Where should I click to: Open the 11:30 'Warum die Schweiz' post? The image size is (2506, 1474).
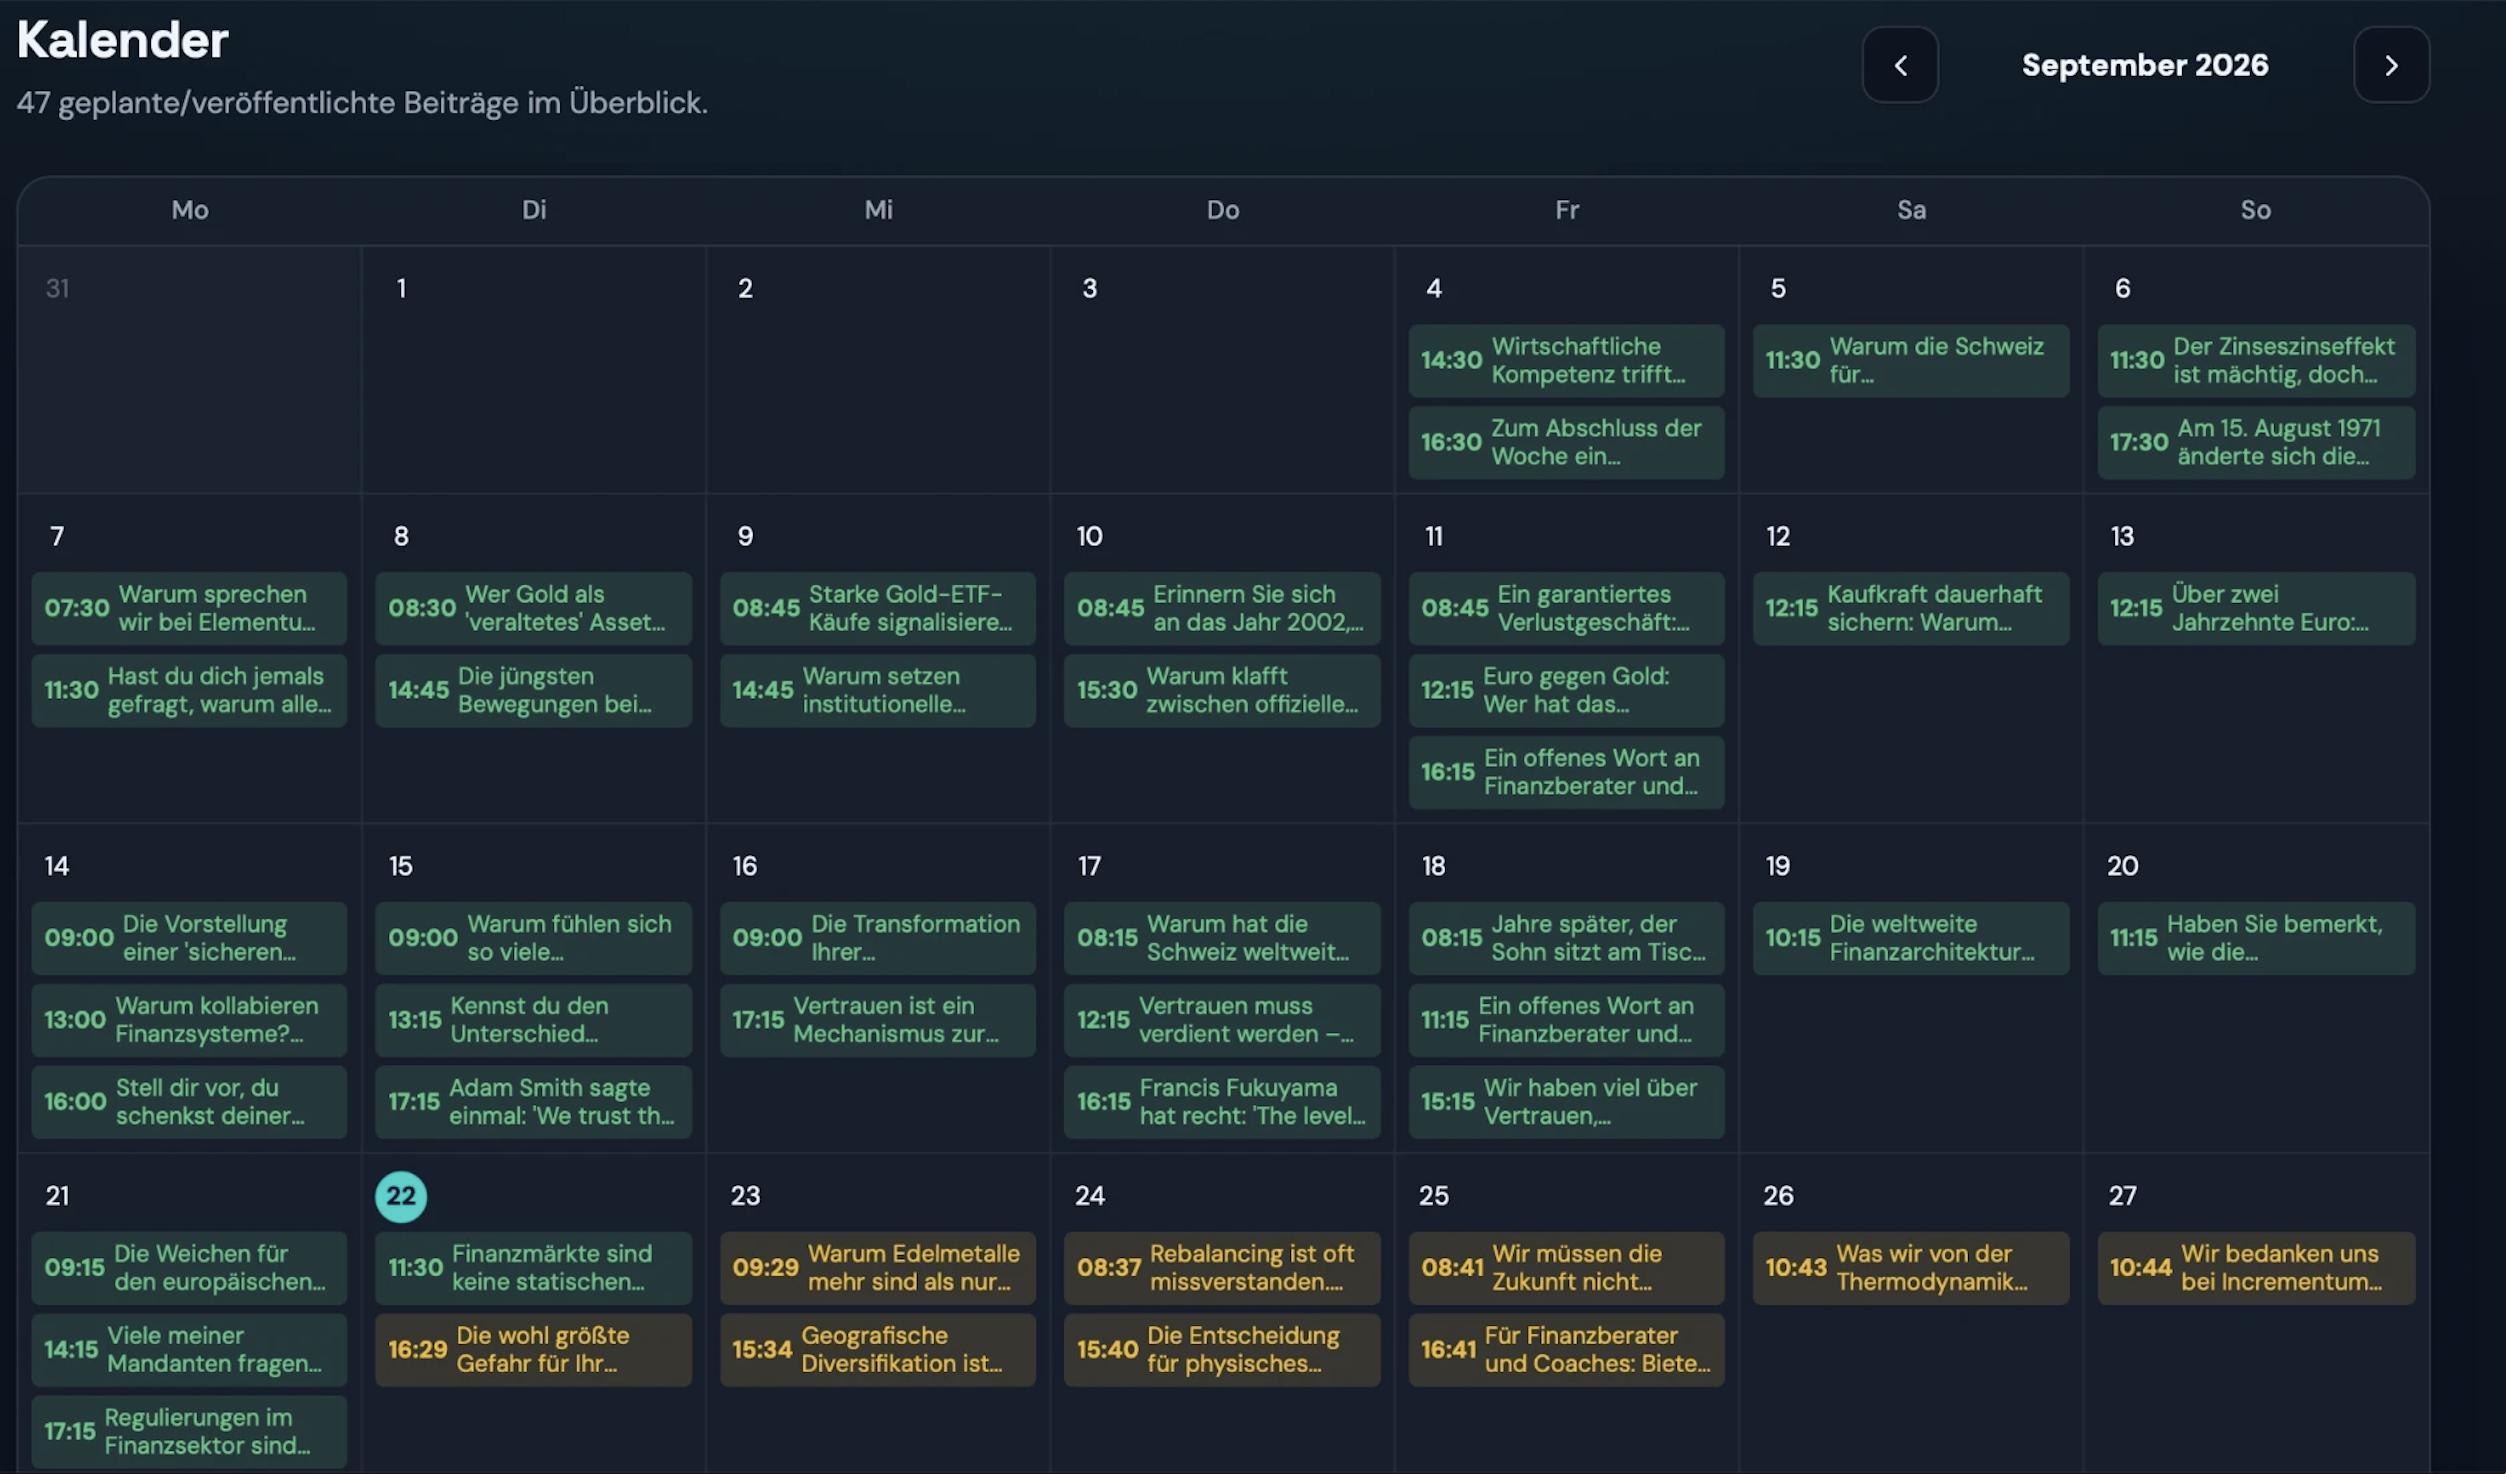(1910, 360)
